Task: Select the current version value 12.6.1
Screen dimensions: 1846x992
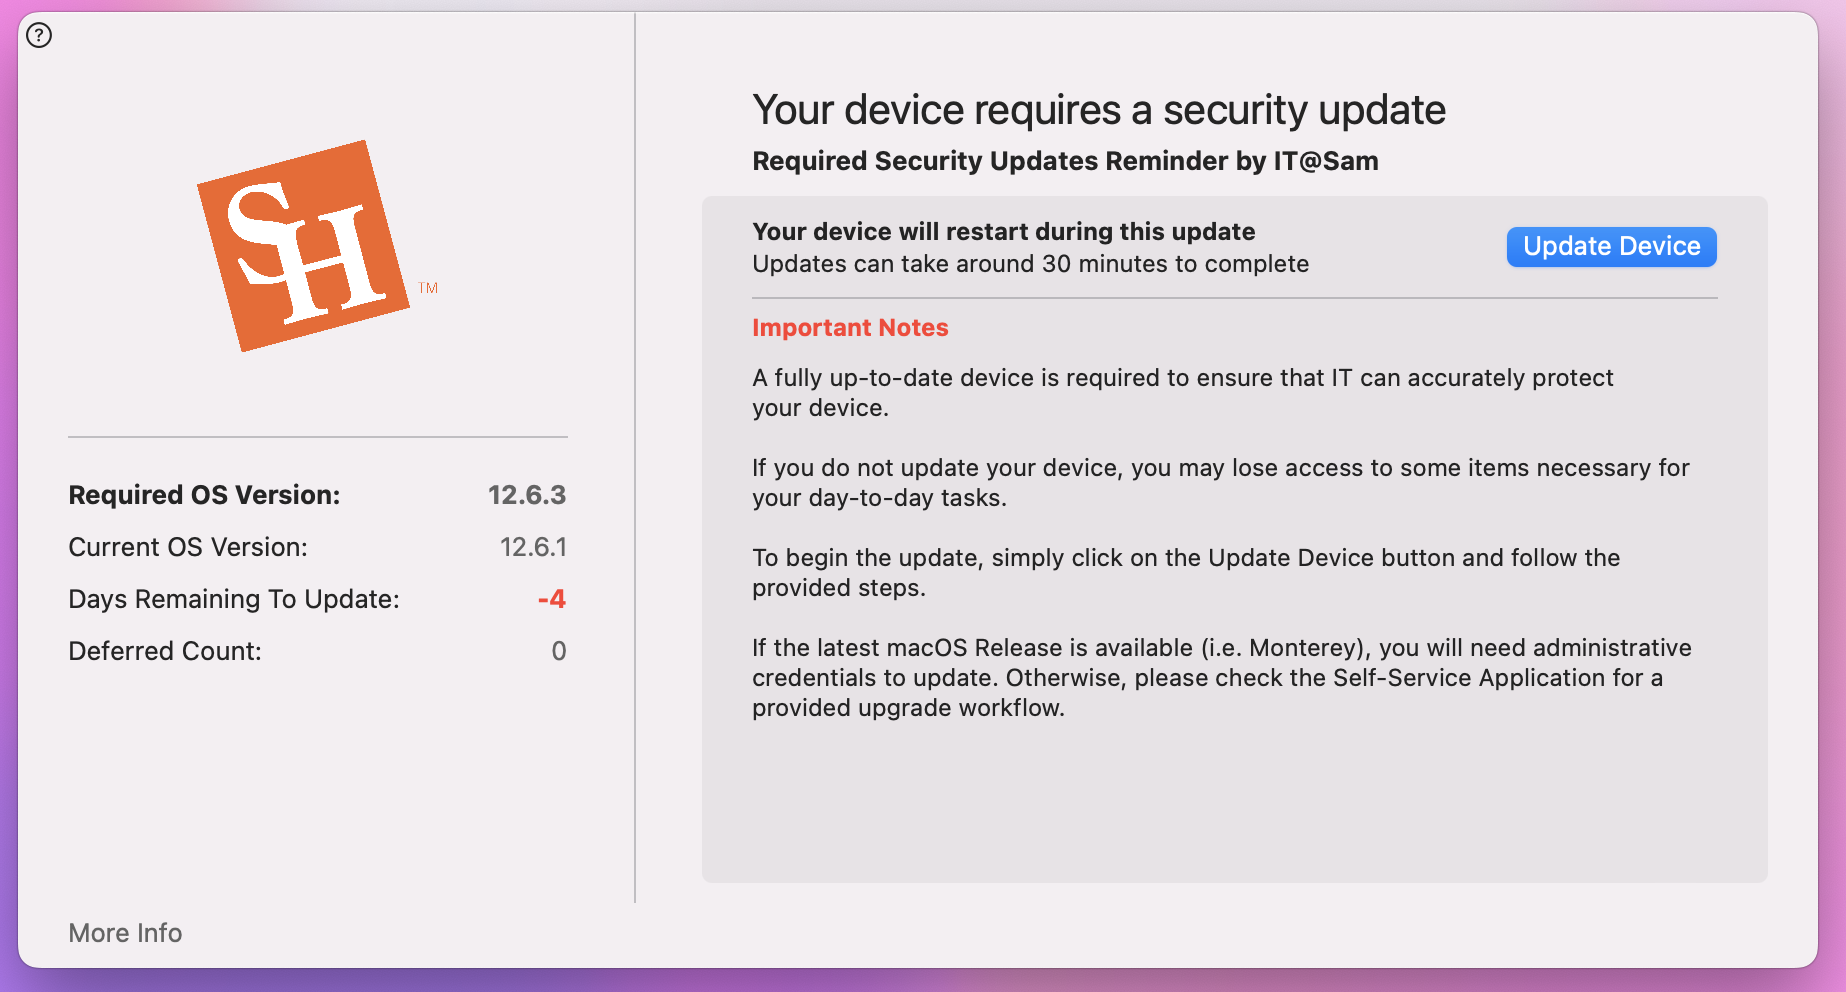Action: (x=532, y=547)
